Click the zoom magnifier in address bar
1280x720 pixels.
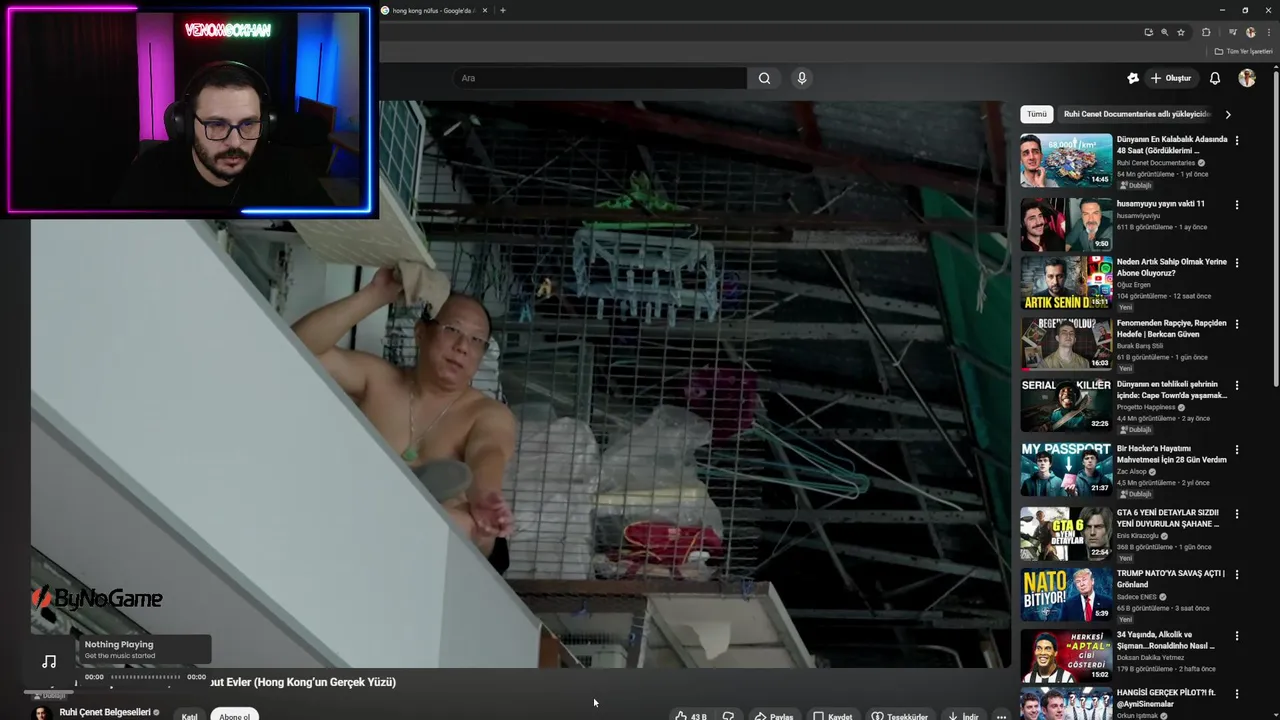click(x=1164, y=32)
